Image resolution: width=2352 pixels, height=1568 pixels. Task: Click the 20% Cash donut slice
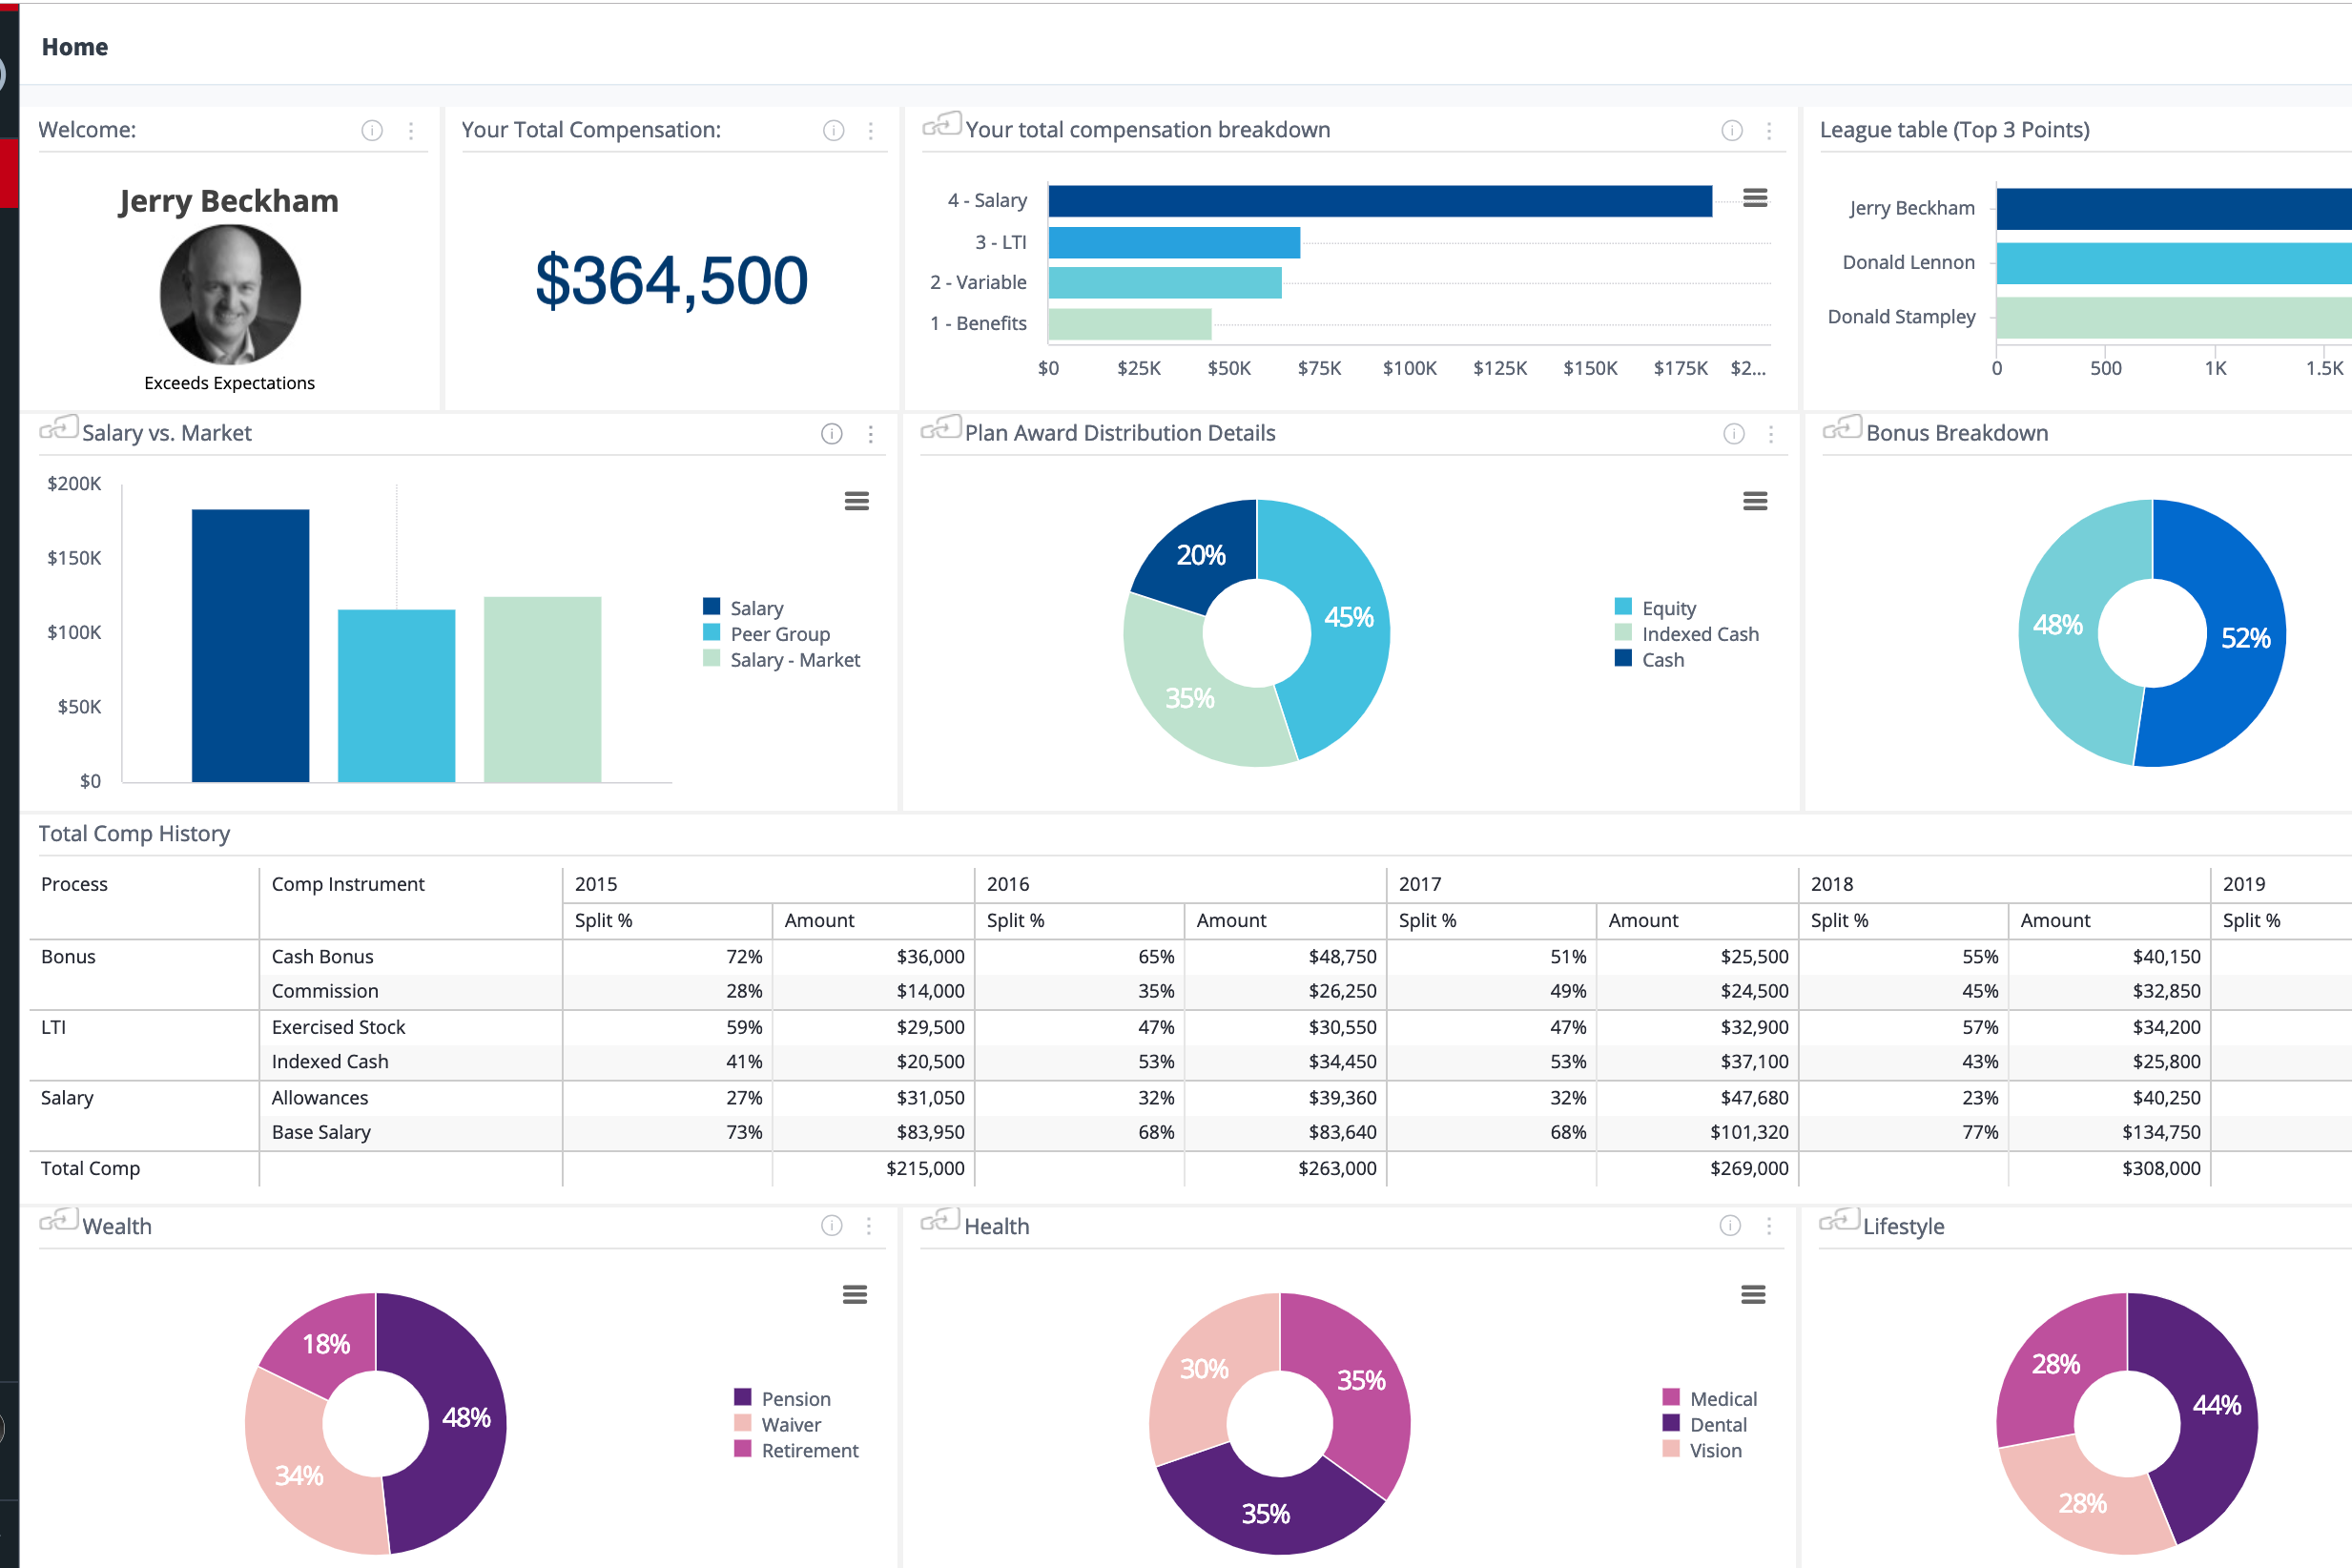click(1200, 555)
